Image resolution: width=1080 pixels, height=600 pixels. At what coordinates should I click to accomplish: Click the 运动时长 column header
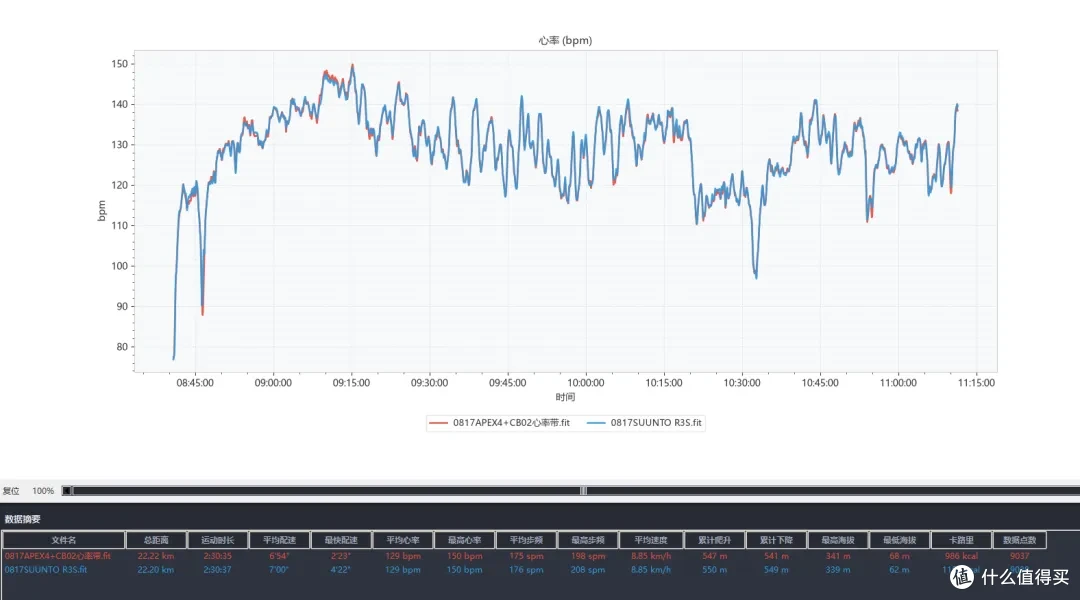pyautogui.click(x=218, y=540)
